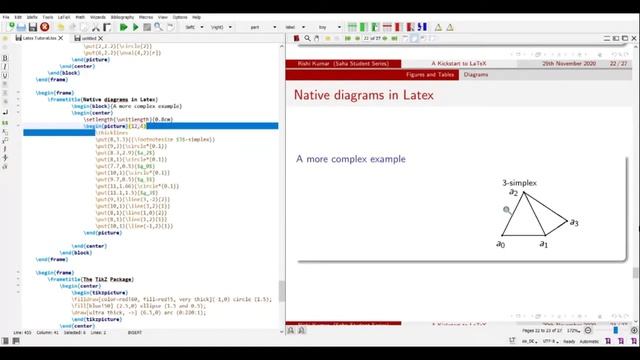
Task: Open the LaTeX menu
Action: pyautogui.click(x=64, y=17)
